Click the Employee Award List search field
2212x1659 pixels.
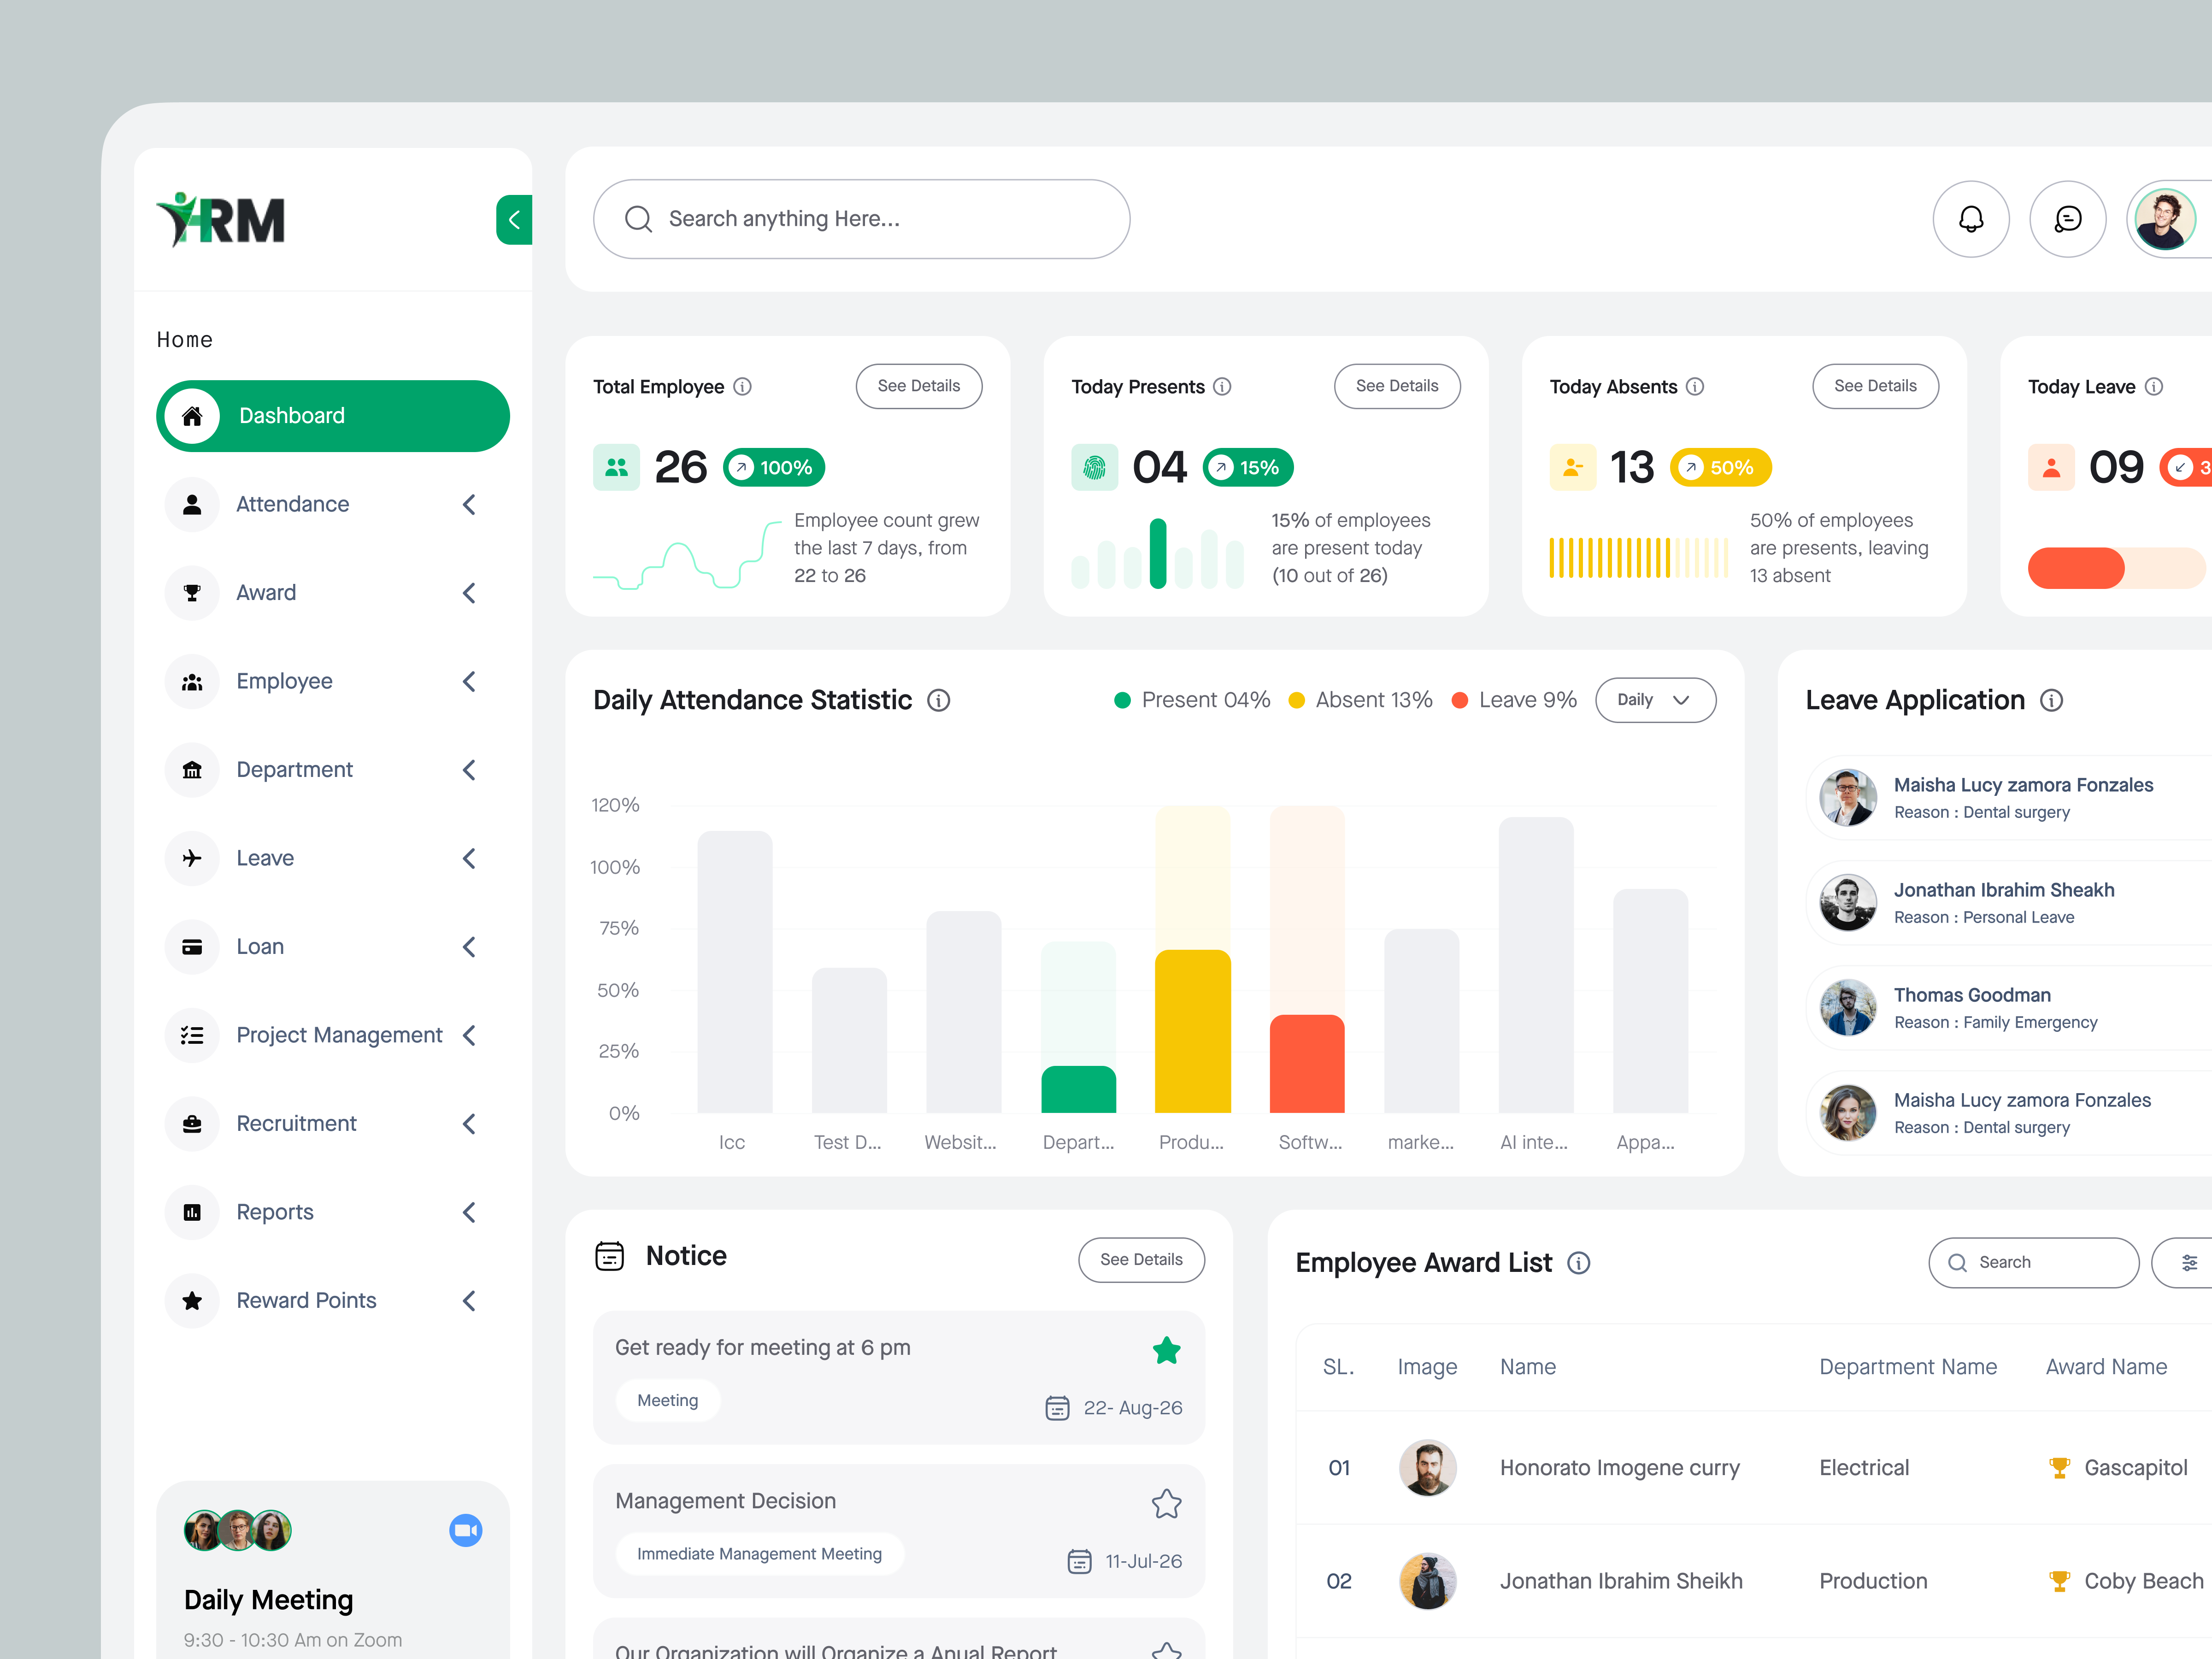pyautogui.click(x=2034, y=1263)
